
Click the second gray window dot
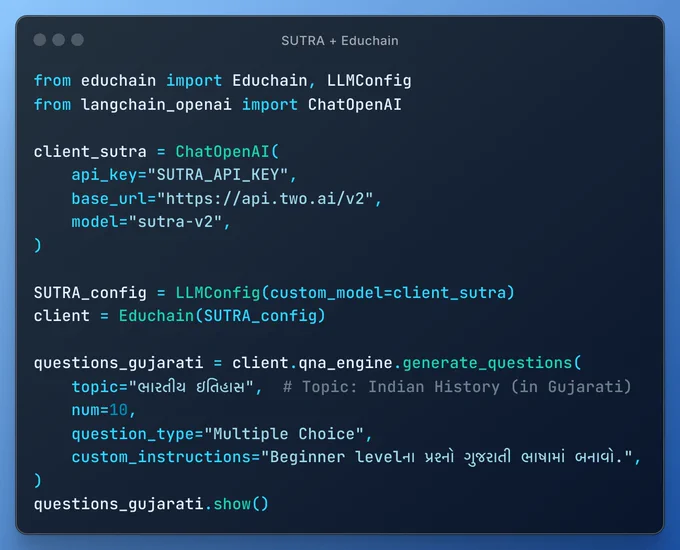tap(59, 40)
